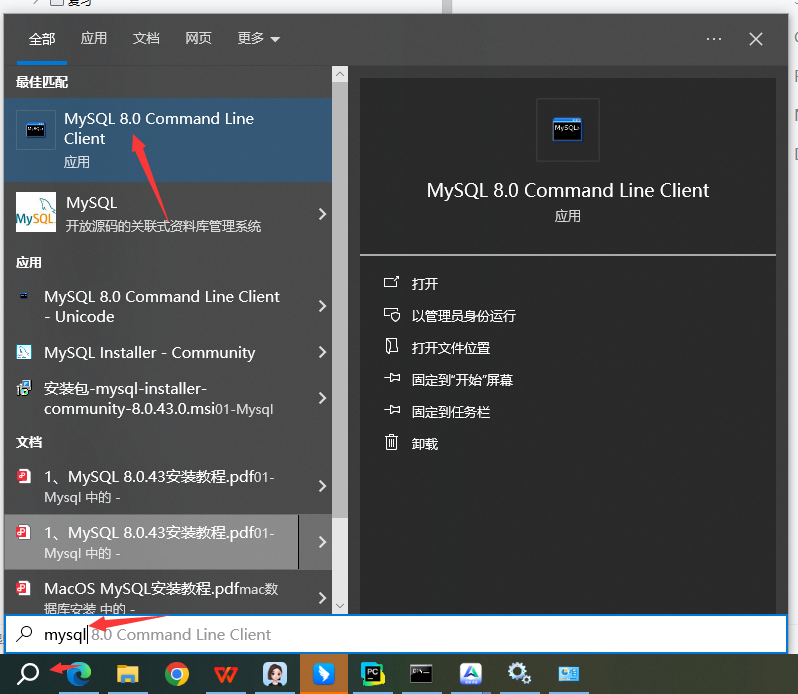798x694 pixels.
Task: Switch to the 网页 tab
Action: [198, 38]
